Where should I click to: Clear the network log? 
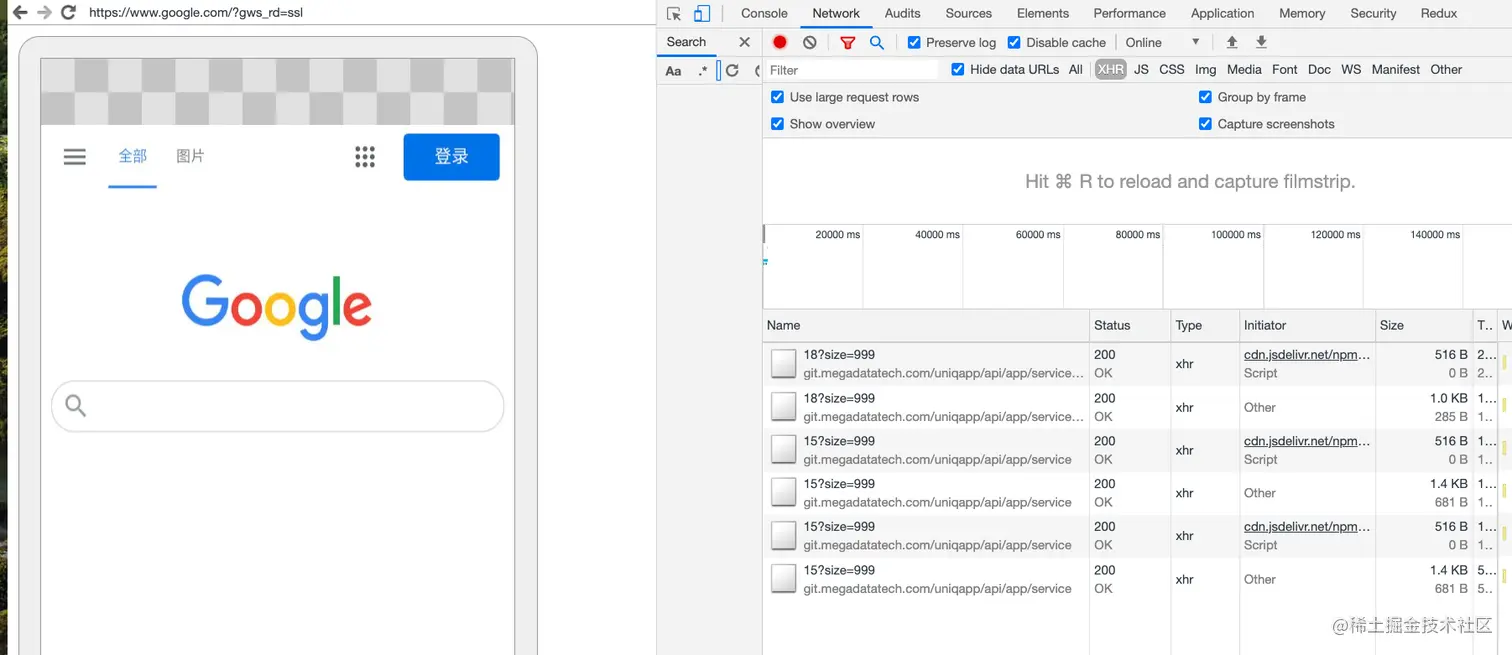[x=810, y=42]
